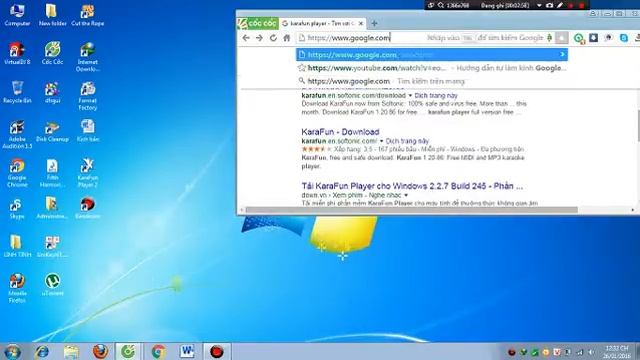
Task: Open the browser home page icon
Action: tap(287, 38)
